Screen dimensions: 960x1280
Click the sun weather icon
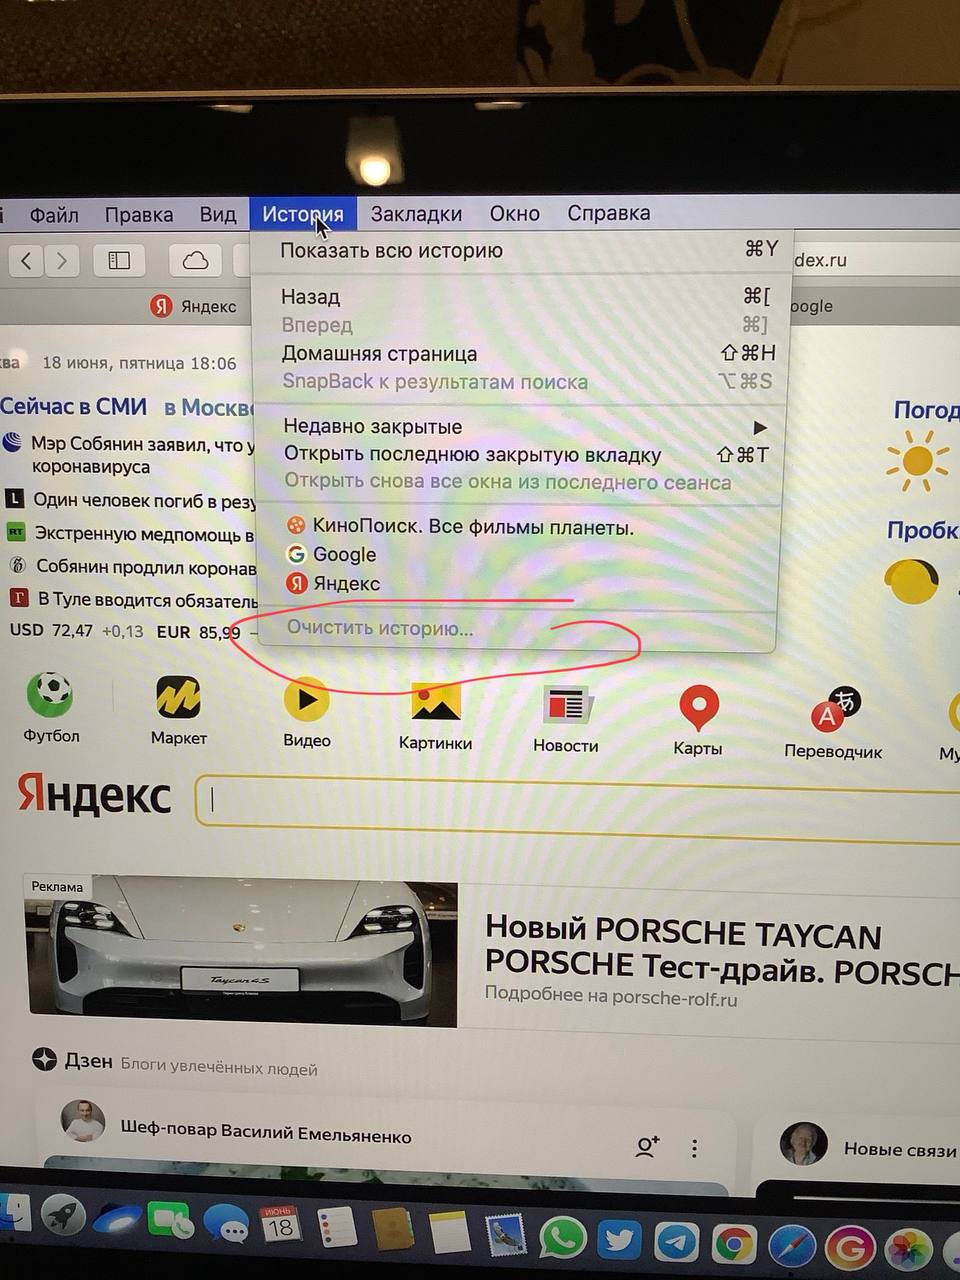coord(916,461)
